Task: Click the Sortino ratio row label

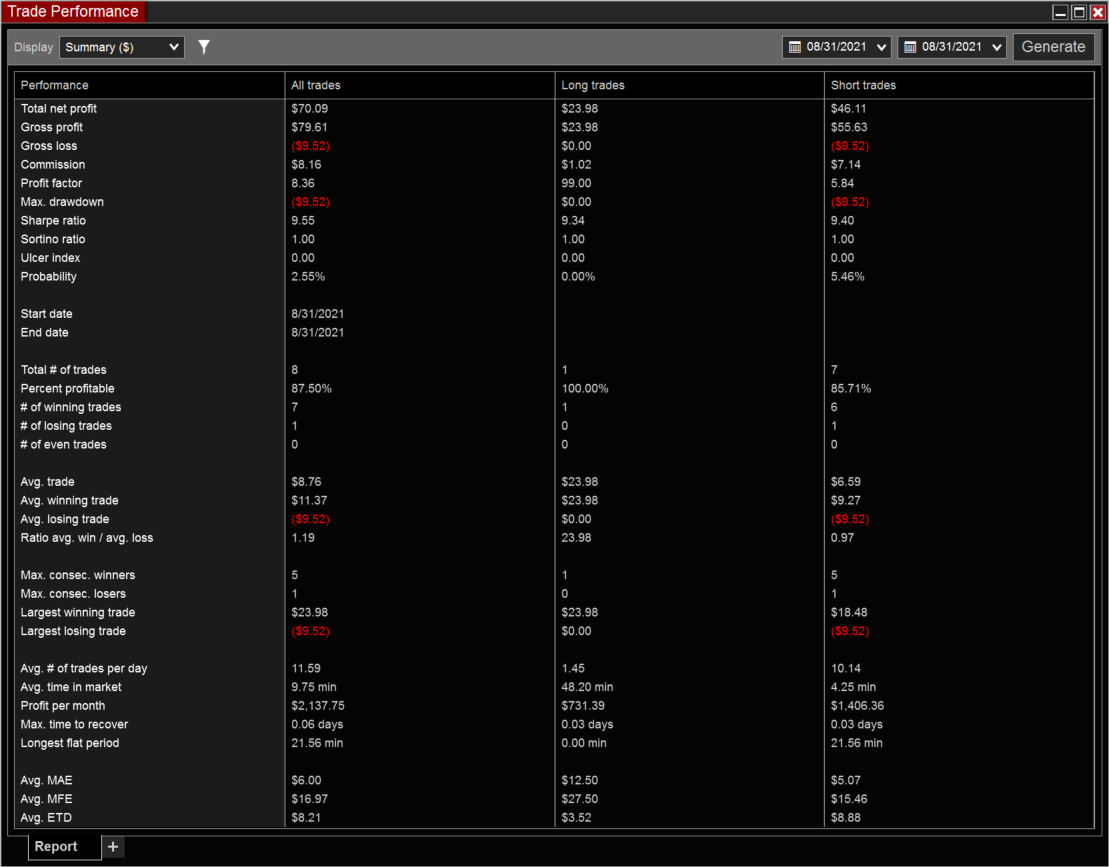Action: coord(52,239)
